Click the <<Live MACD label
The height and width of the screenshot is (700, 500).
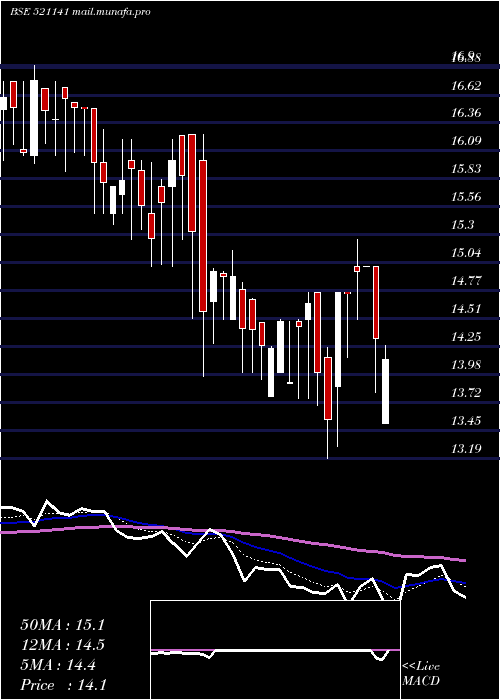[x=421, y=674]
